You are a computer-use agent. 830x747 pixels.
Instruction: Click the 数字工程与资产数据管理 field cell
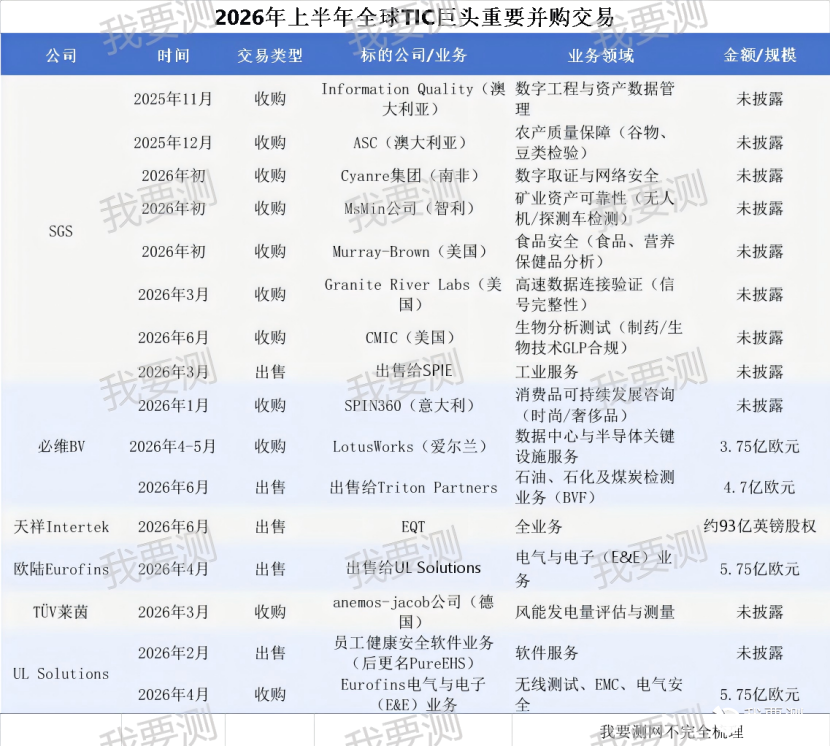tap(595, 99)
